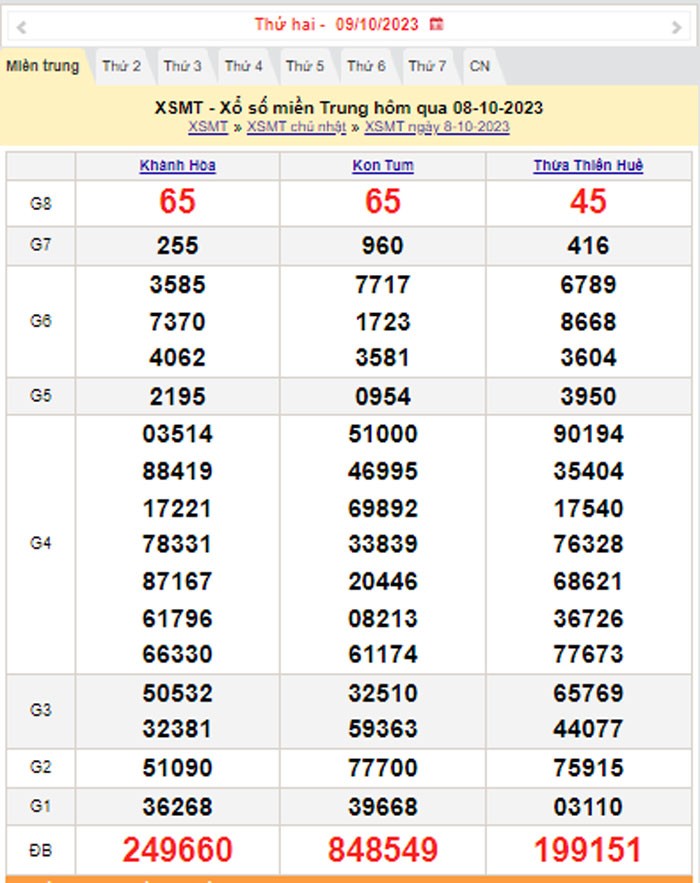
Task: Select the Miền trung tab
Action: (42, 67)
